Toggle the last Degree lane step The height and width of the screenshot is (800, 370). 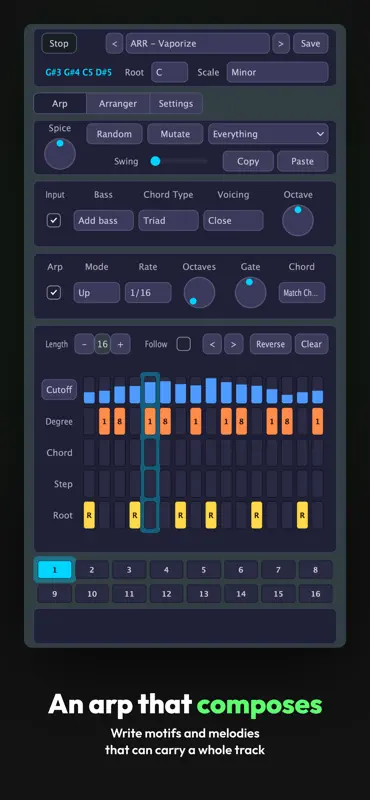click(317, 421)
